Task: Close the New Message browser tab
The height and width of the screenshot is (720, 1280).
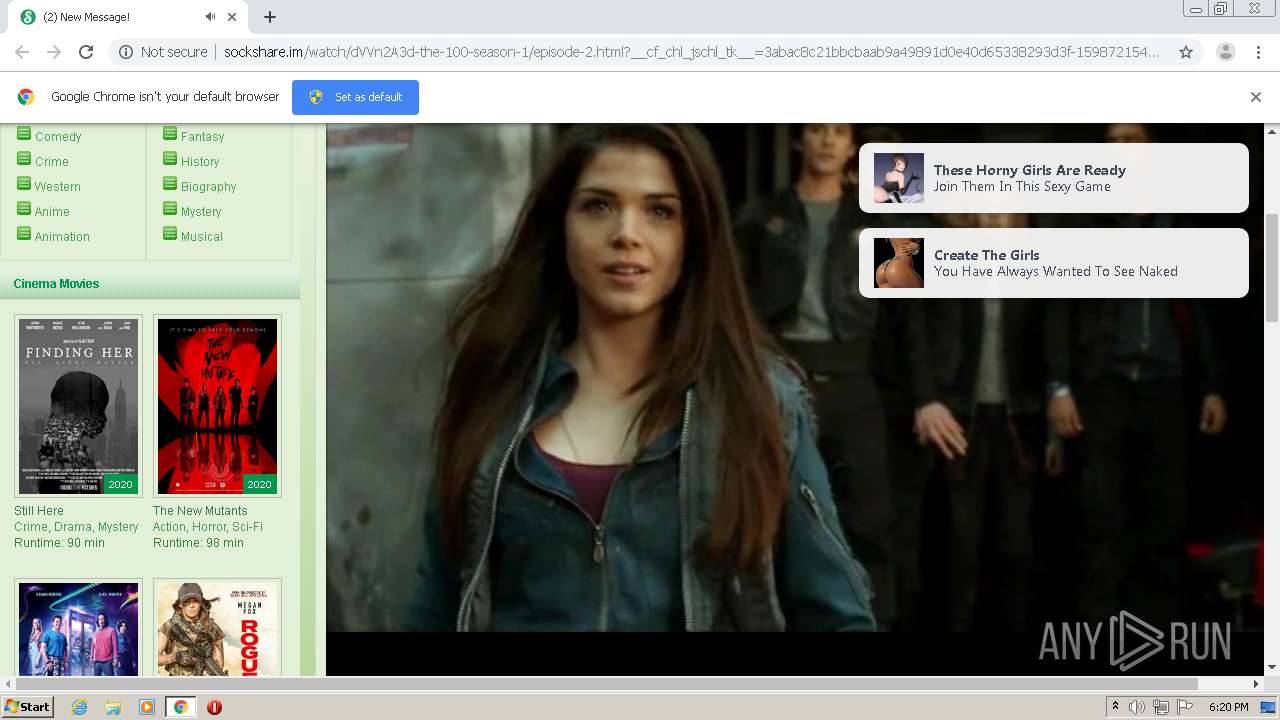Action: 232,17
